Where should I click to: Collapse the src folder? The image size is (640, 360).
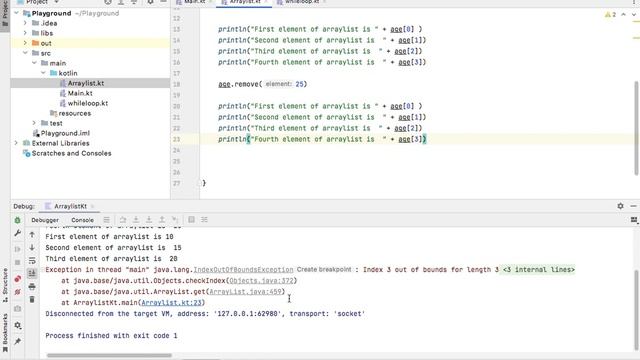25,53
